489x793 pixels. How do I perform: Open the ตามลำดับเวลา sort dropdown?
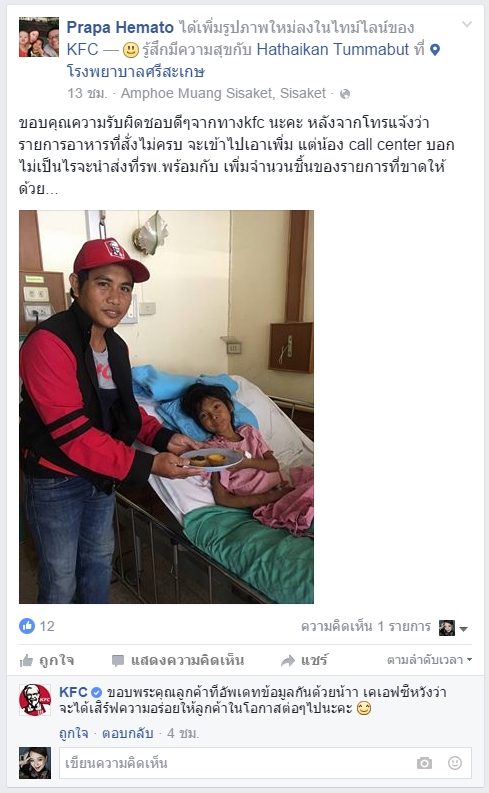429,659
